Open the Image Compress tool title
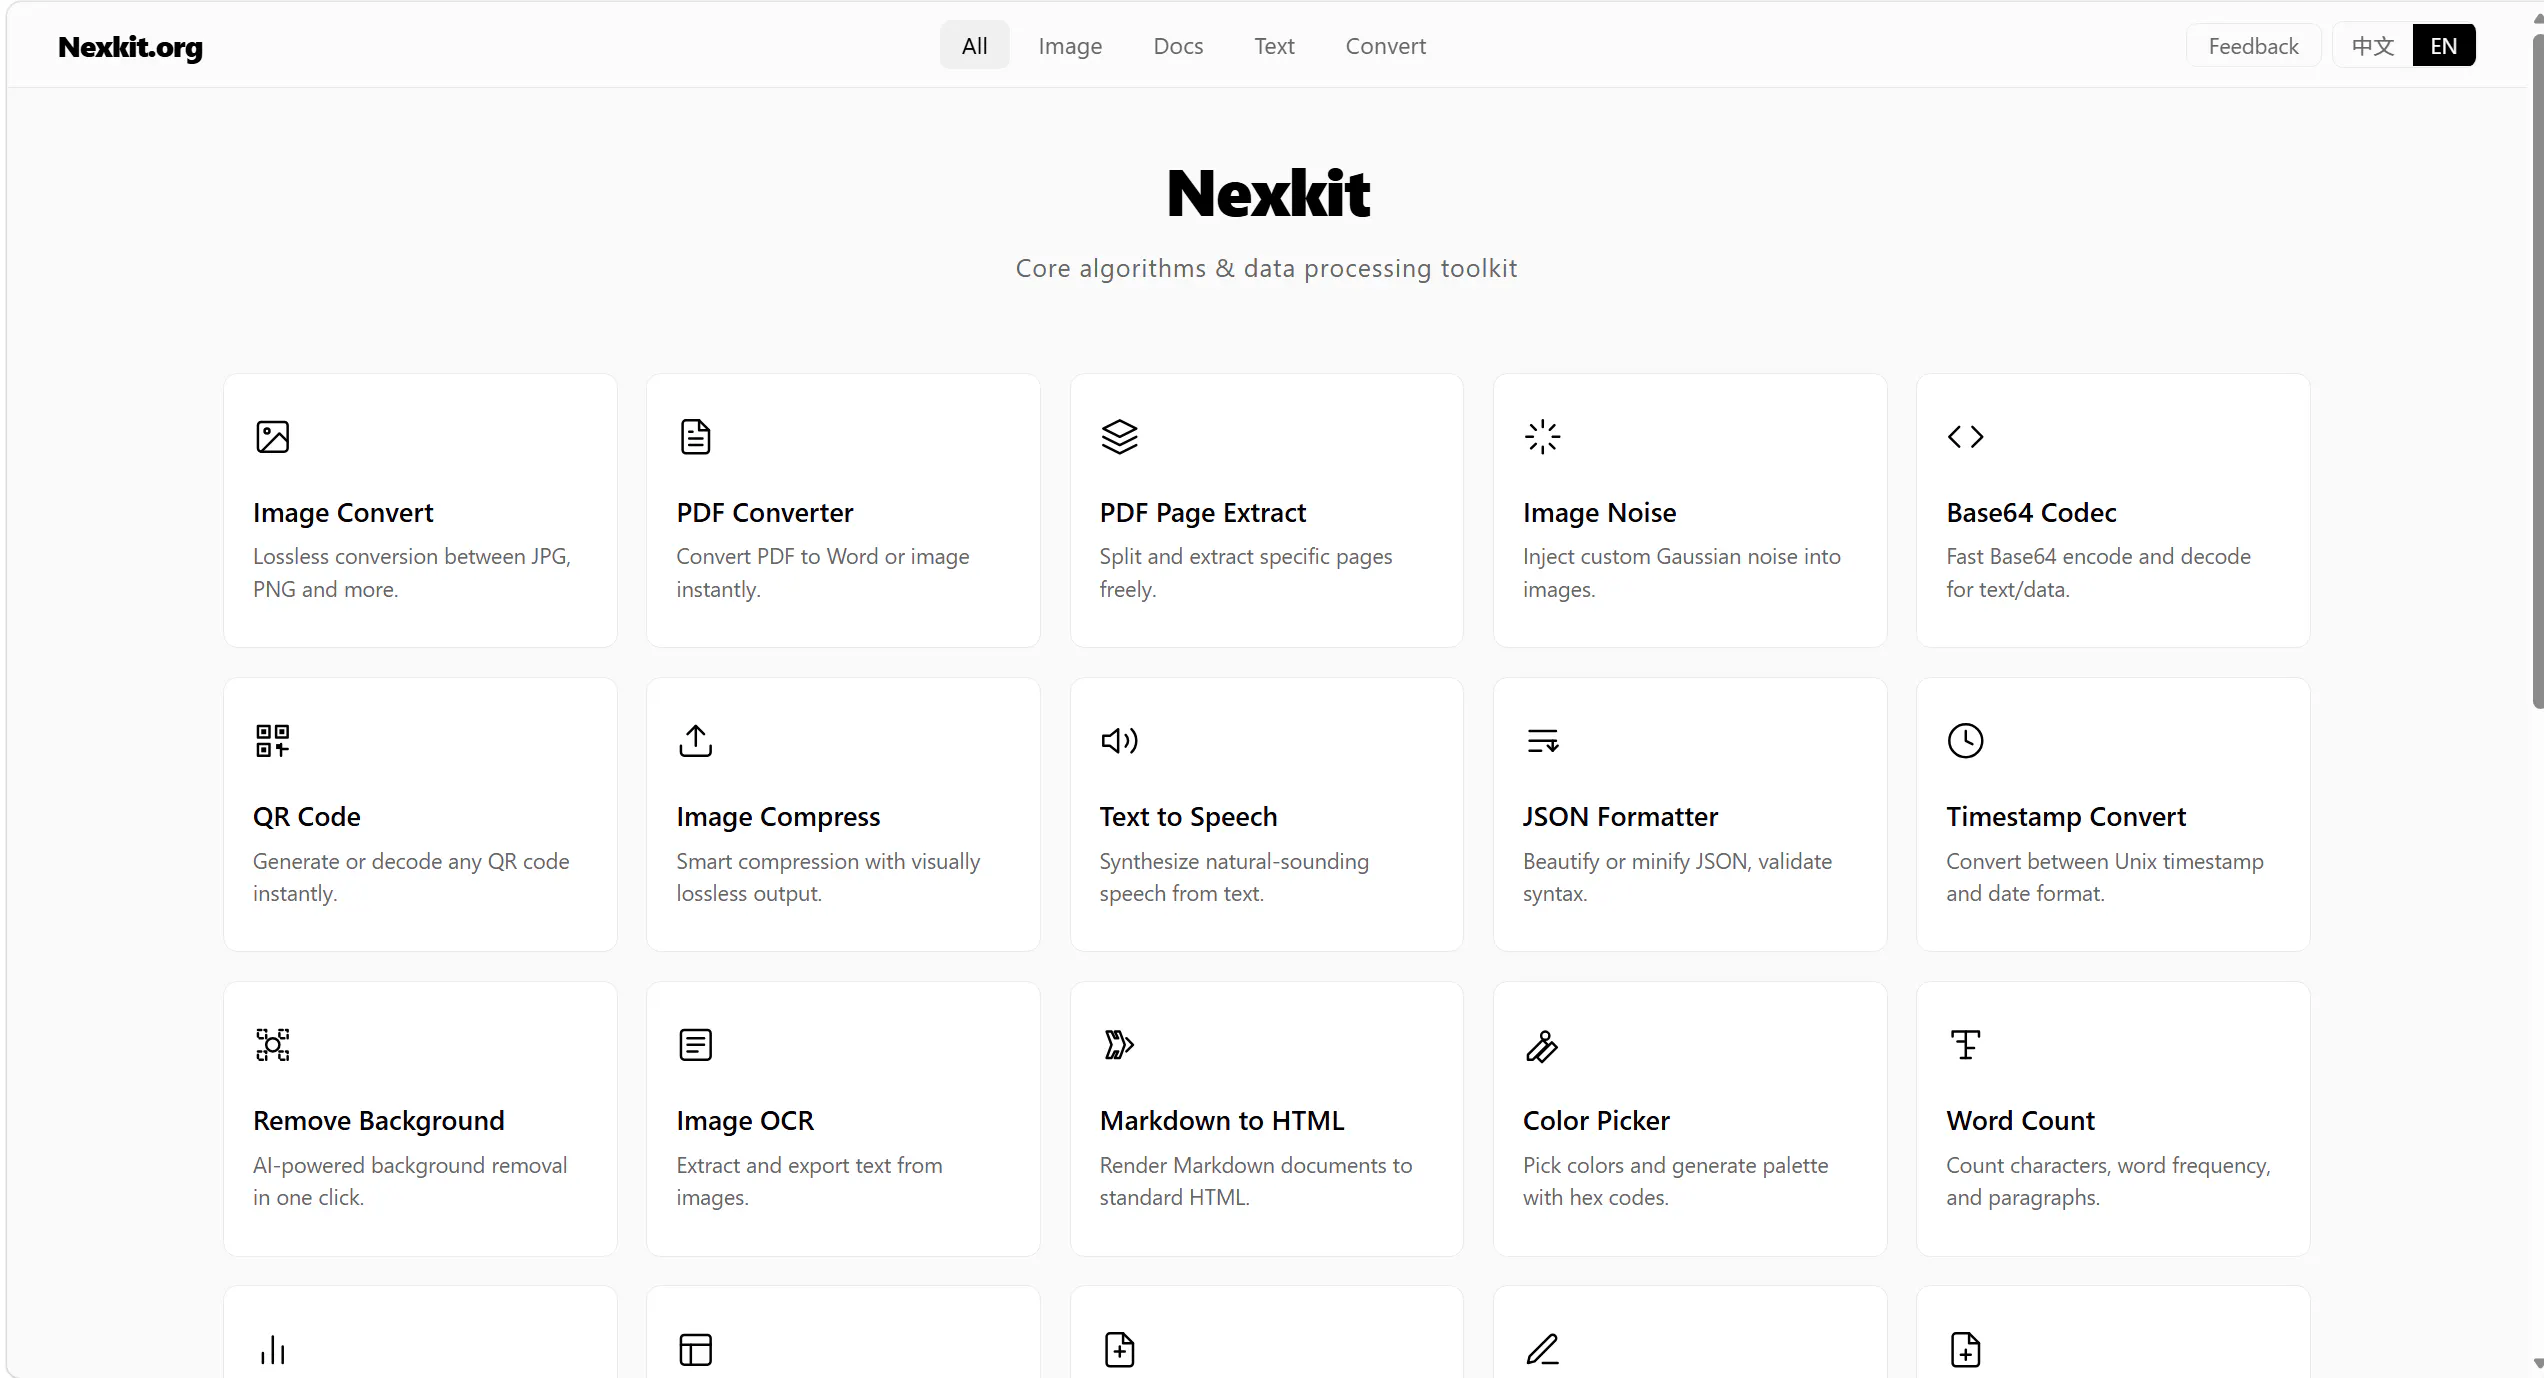The image size is (2544, 1378). pyautogui.click(x=778, y=817)
